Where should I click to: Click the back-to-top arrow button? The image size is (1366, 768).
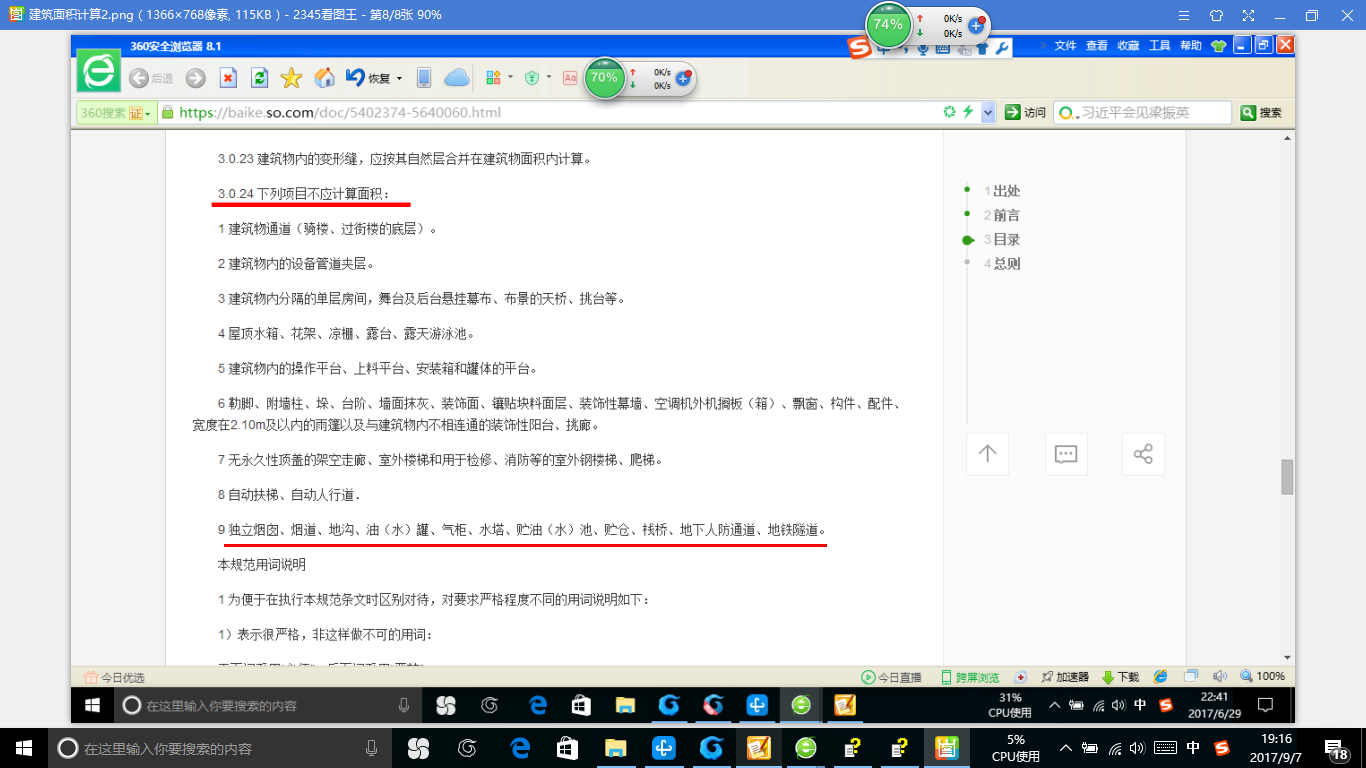(987, 454)
